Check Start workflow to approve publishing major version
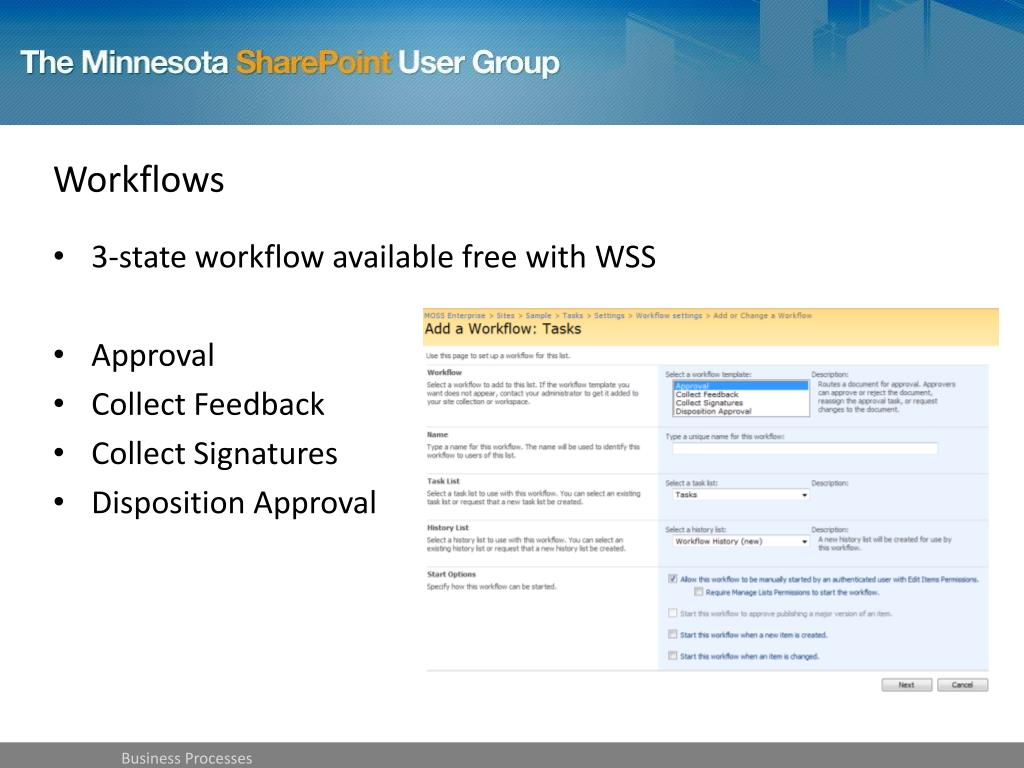Image resolution: width=1024 pixels, height=768 pixels. point(673,613)
